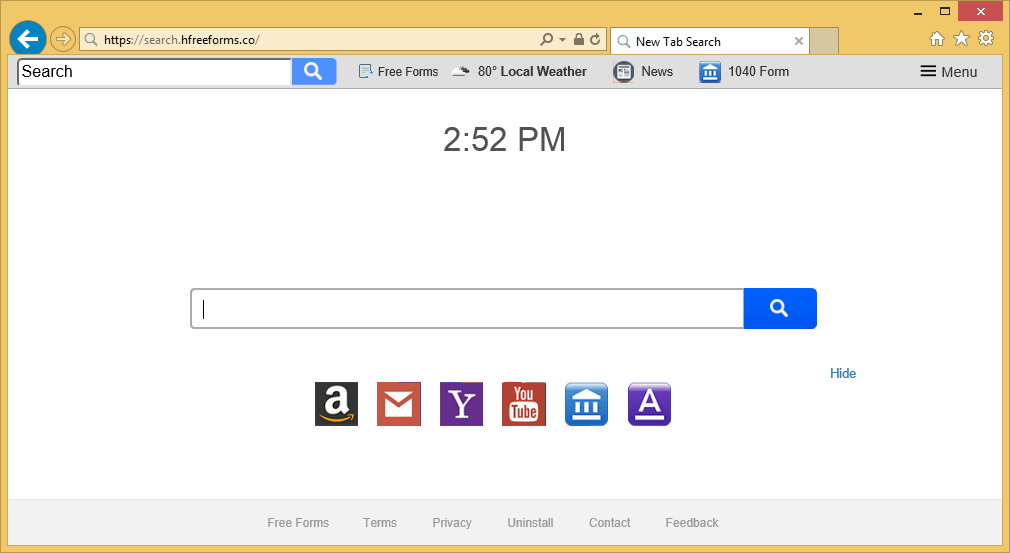Click the browser back arrow button
This screenshot has height=553, width=1010.
point(28,39)
